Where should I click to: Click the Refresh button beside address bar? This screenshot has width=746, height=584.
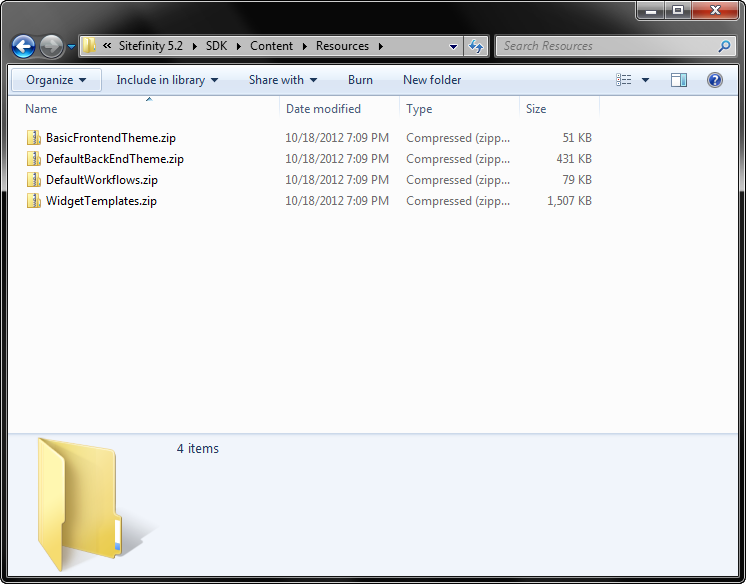click(476, 46)
